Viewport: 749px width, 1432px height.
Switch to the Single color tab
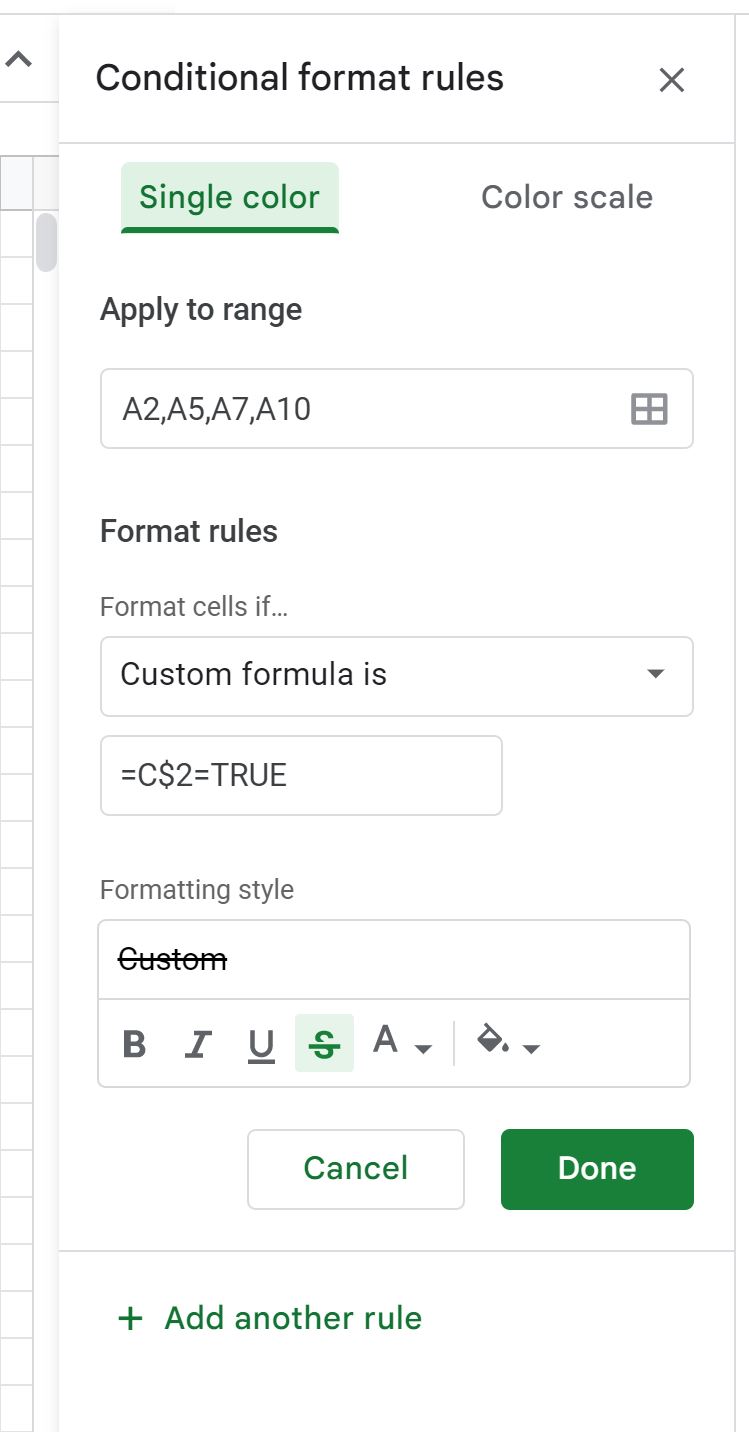click(x=230, y=197)
